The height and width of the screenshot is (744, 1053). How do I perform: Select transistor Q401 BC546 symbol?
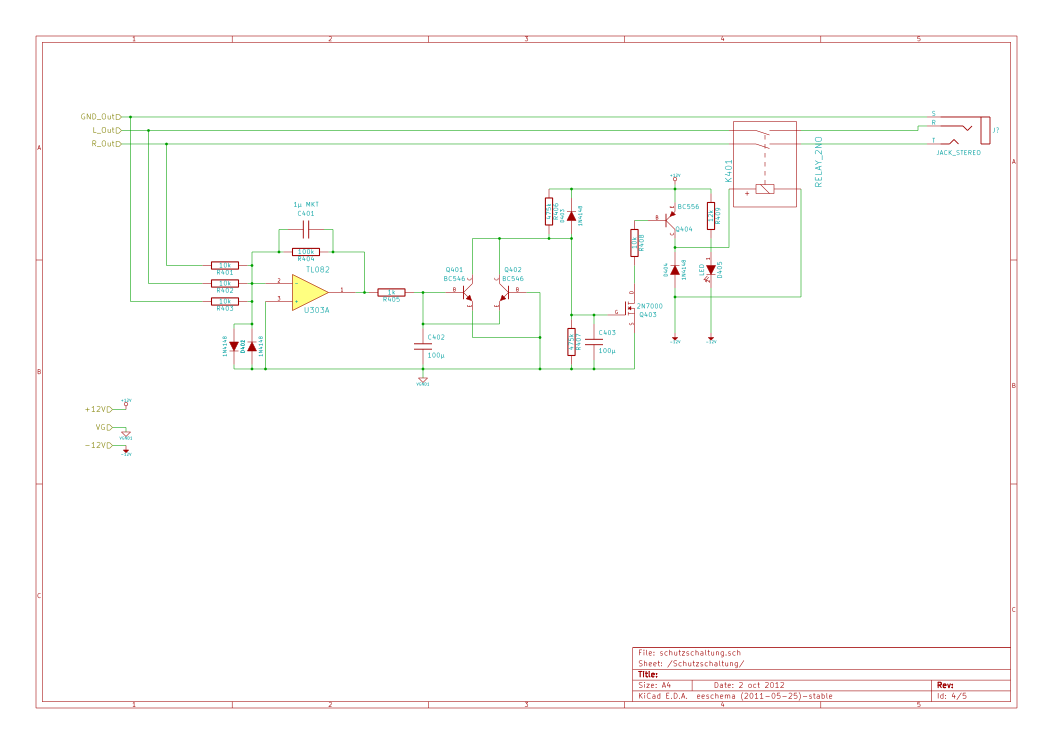466,292
